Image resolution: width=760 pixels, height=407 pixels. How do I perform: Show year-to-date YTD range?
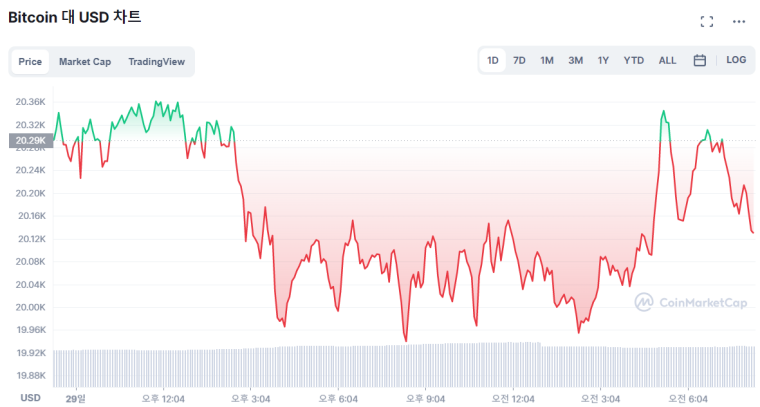click(634, 60)
